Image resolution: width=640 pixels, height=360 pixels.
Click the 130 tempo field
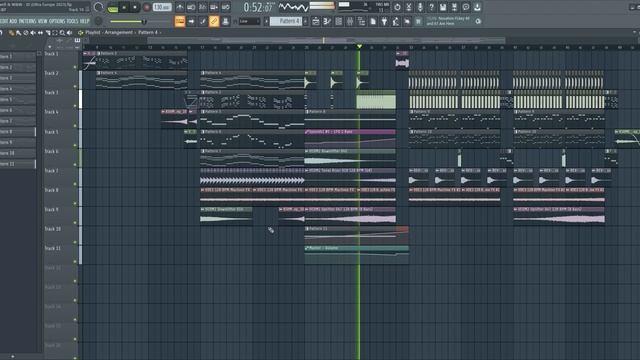coord(162,7)
